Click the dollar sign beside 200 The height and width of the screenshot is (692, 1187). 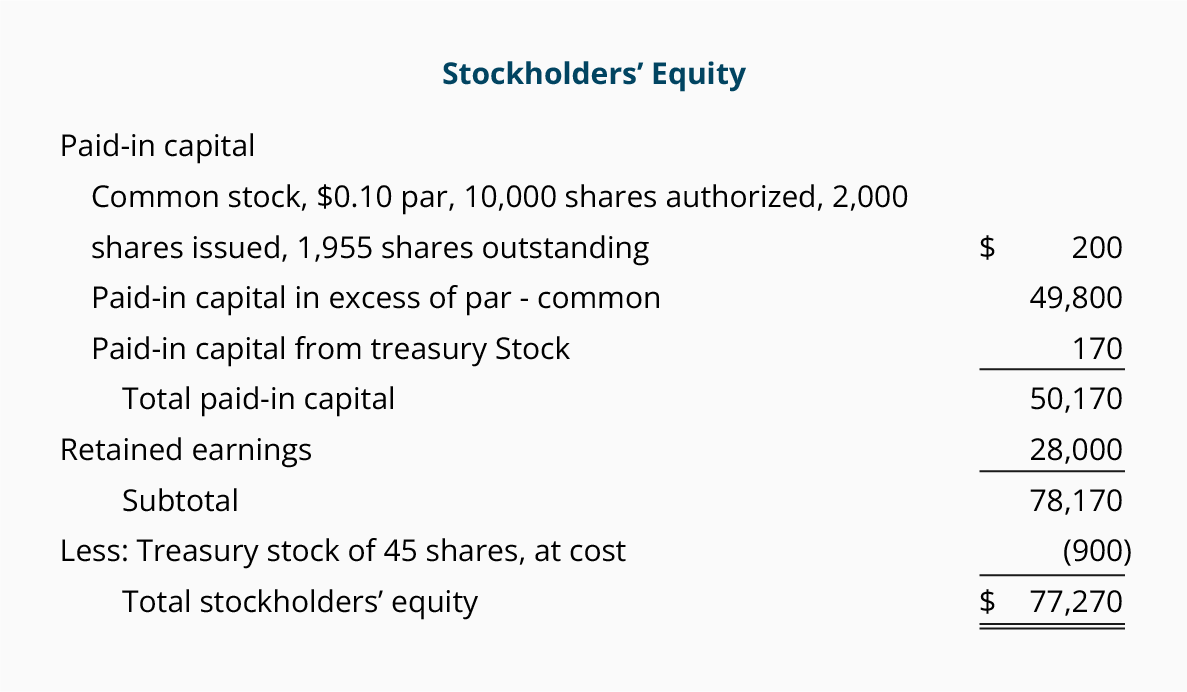987,248
